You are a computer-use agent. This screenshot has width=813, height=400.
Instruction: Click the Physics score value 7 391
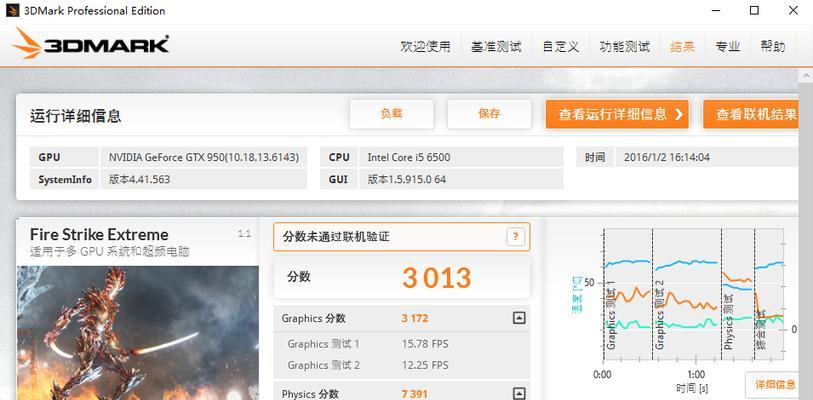pos(415,394)
